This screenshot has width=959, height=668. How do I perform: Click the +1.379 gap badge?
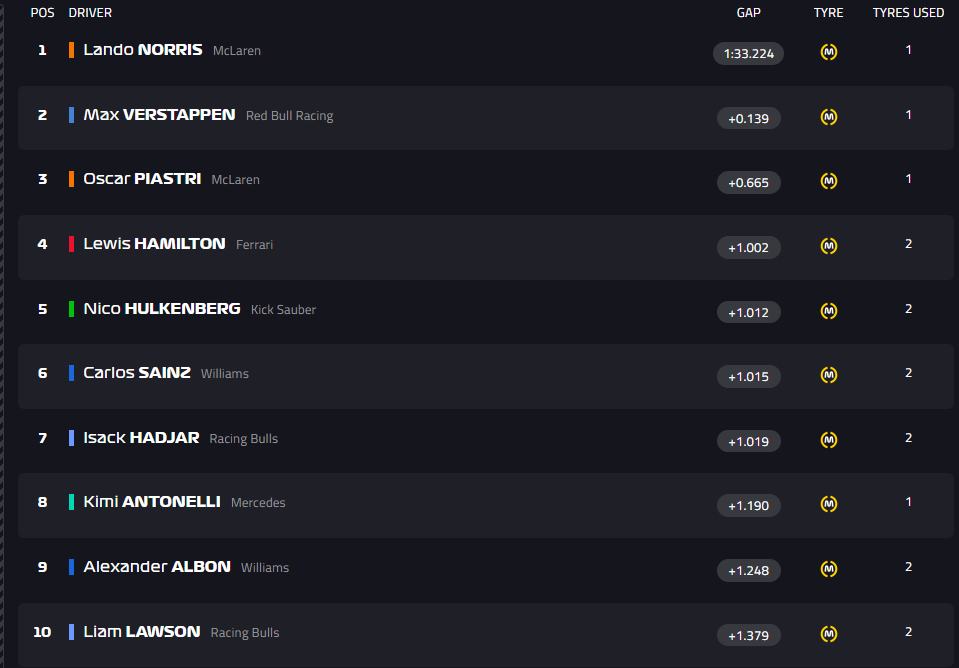pos(748,635)
